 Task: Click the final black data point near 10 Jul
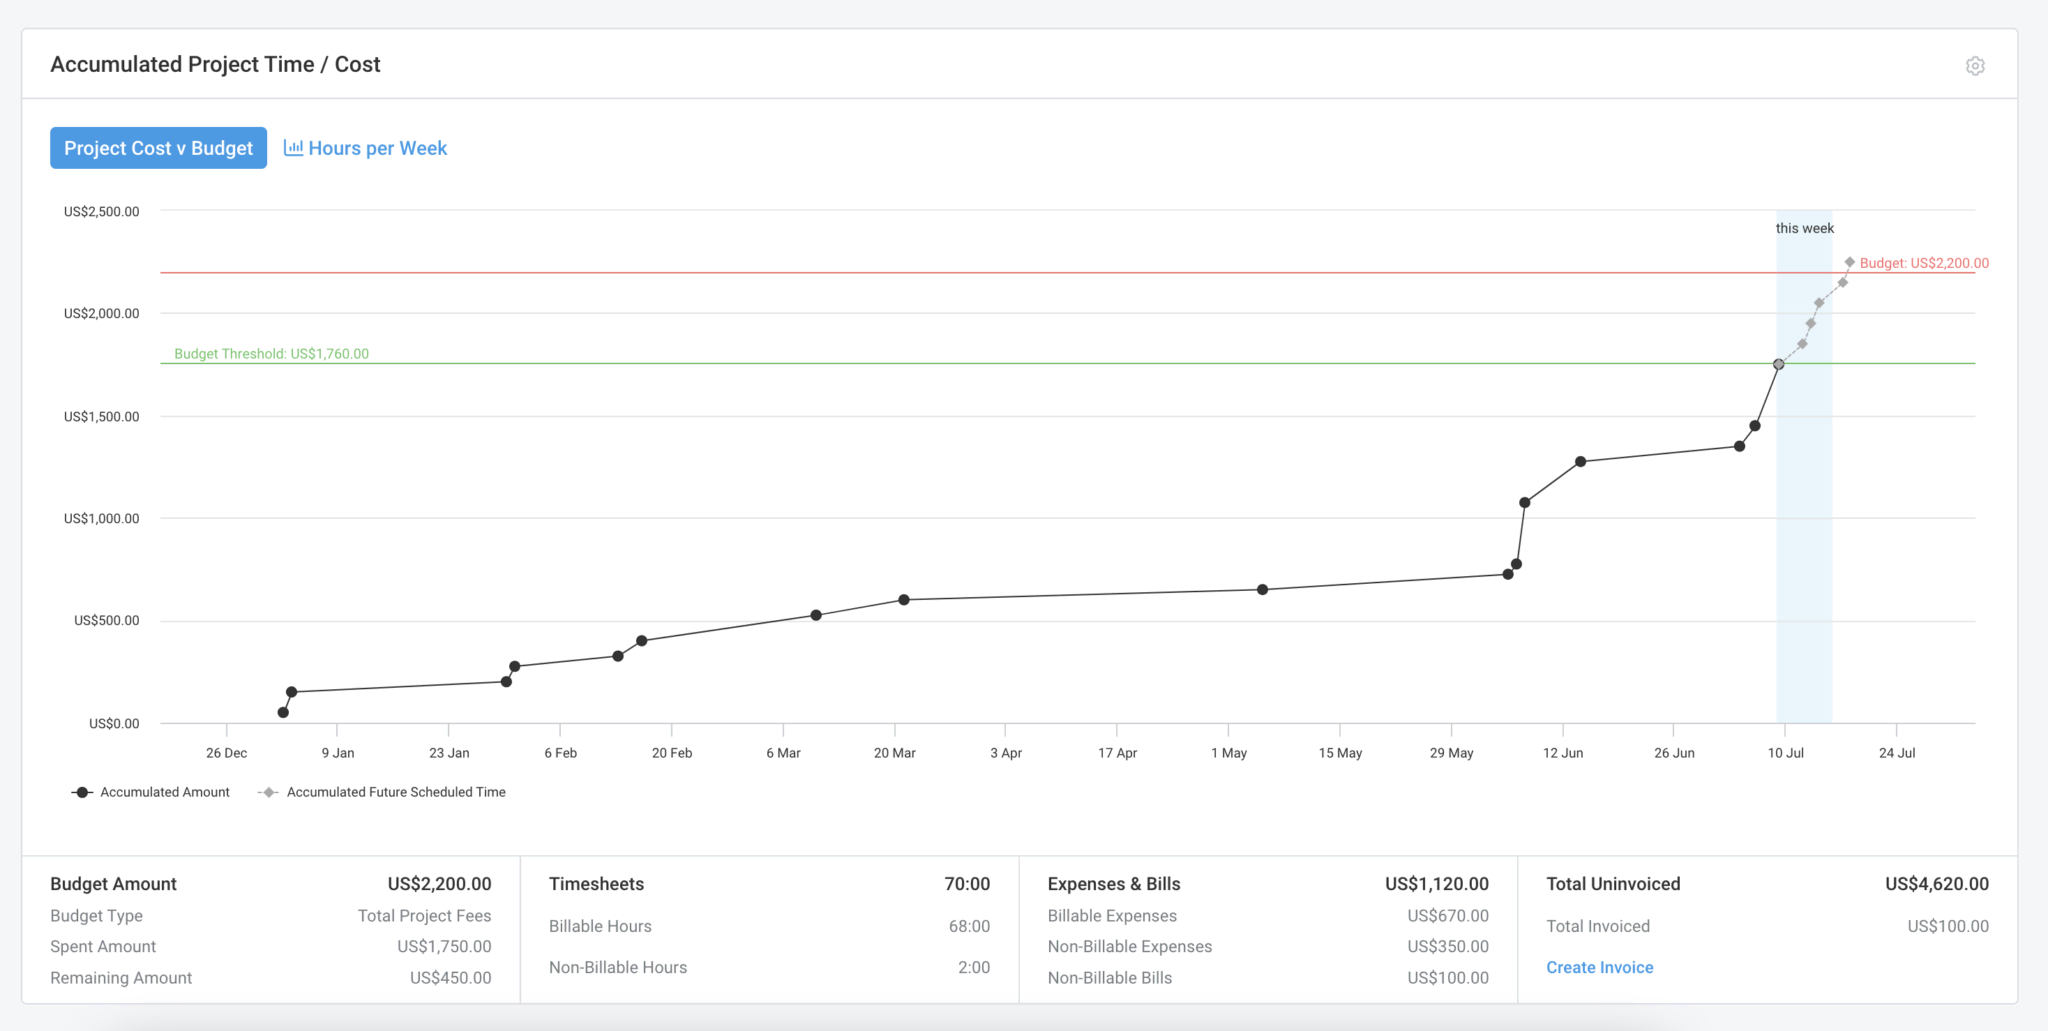click(x=1777, y=364)
